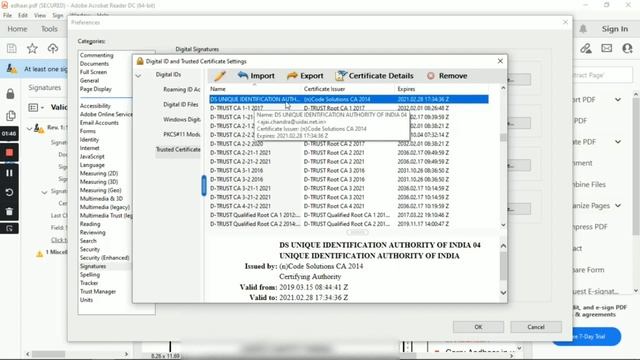This screenshot has width=640, height=360.
Task: Collapse the Digital IDs tree node
Action: [138, 76]
